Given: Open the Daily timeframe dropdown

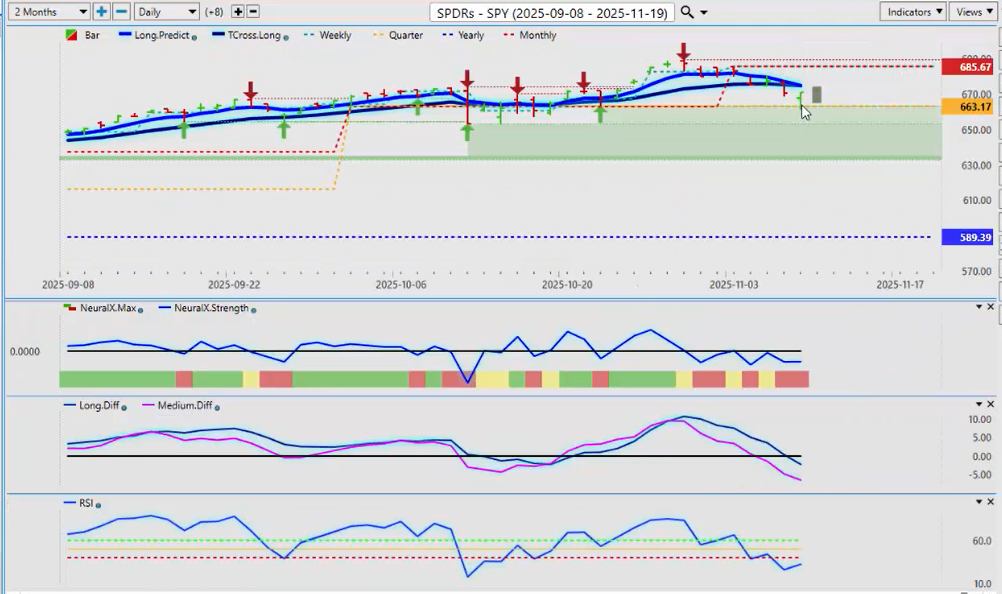Looking at the screenshot, I should (166, 12).
